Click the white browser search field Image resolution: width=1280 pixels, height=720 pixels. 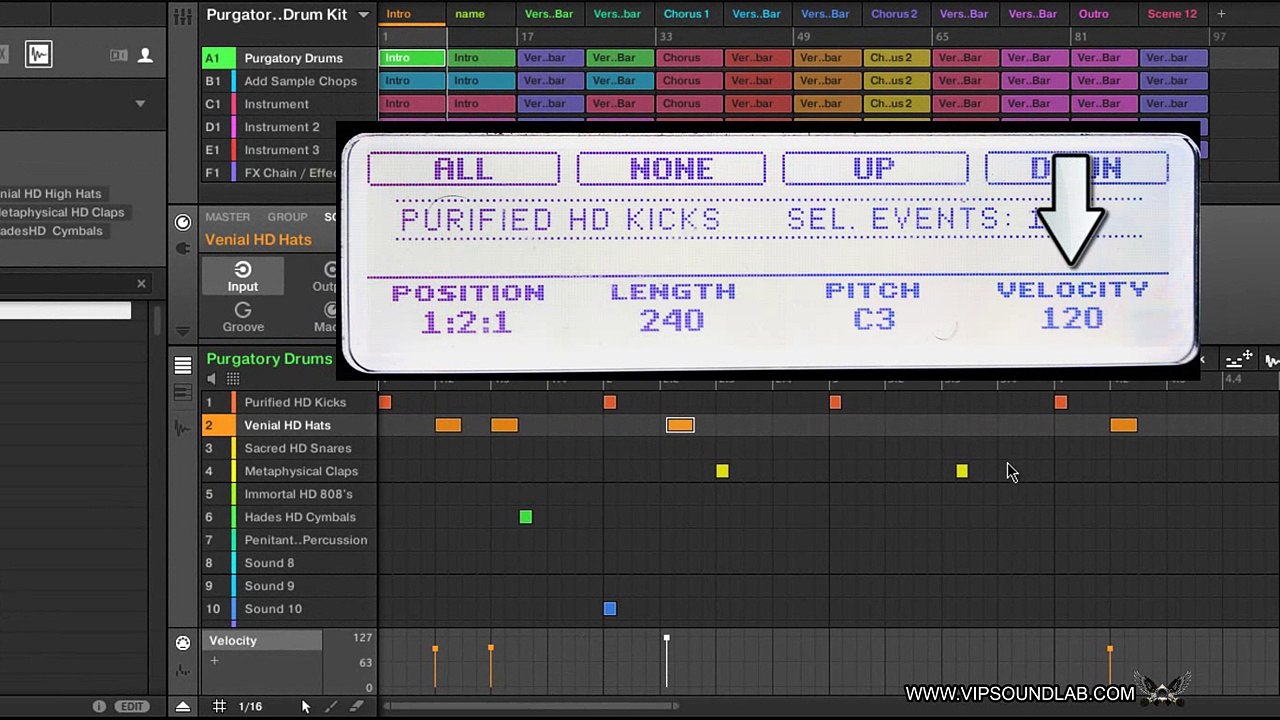pyautogui.click(x=65, y=311)
